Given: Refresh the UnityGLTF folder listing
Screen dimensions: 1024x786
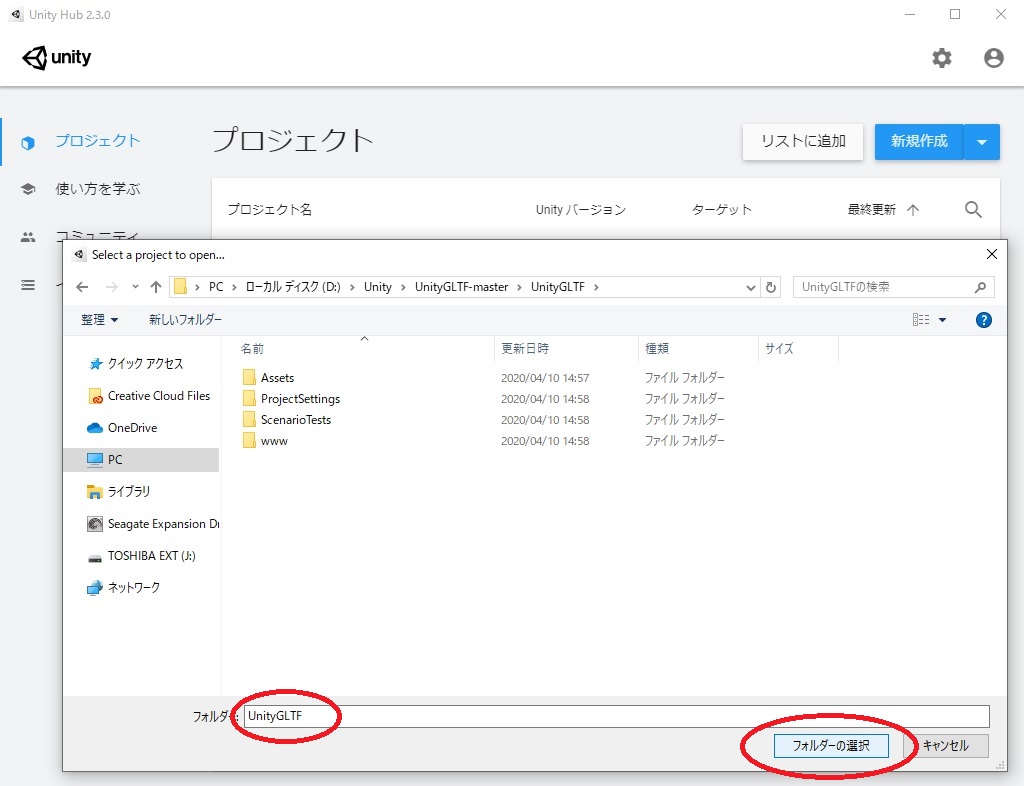Looking at the screenshot, I should pos(771,287).
